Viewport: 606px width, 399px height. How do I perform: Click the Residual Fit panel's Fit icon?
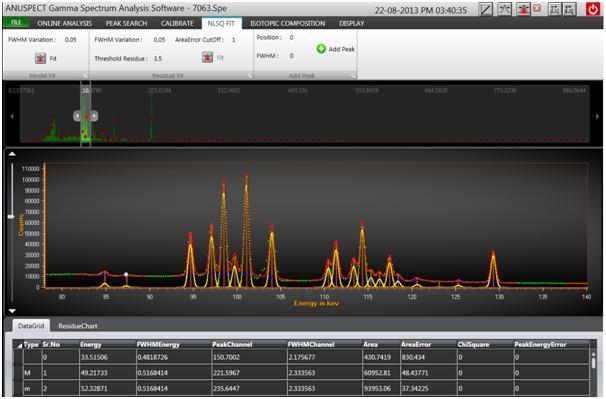pos(208,58)
